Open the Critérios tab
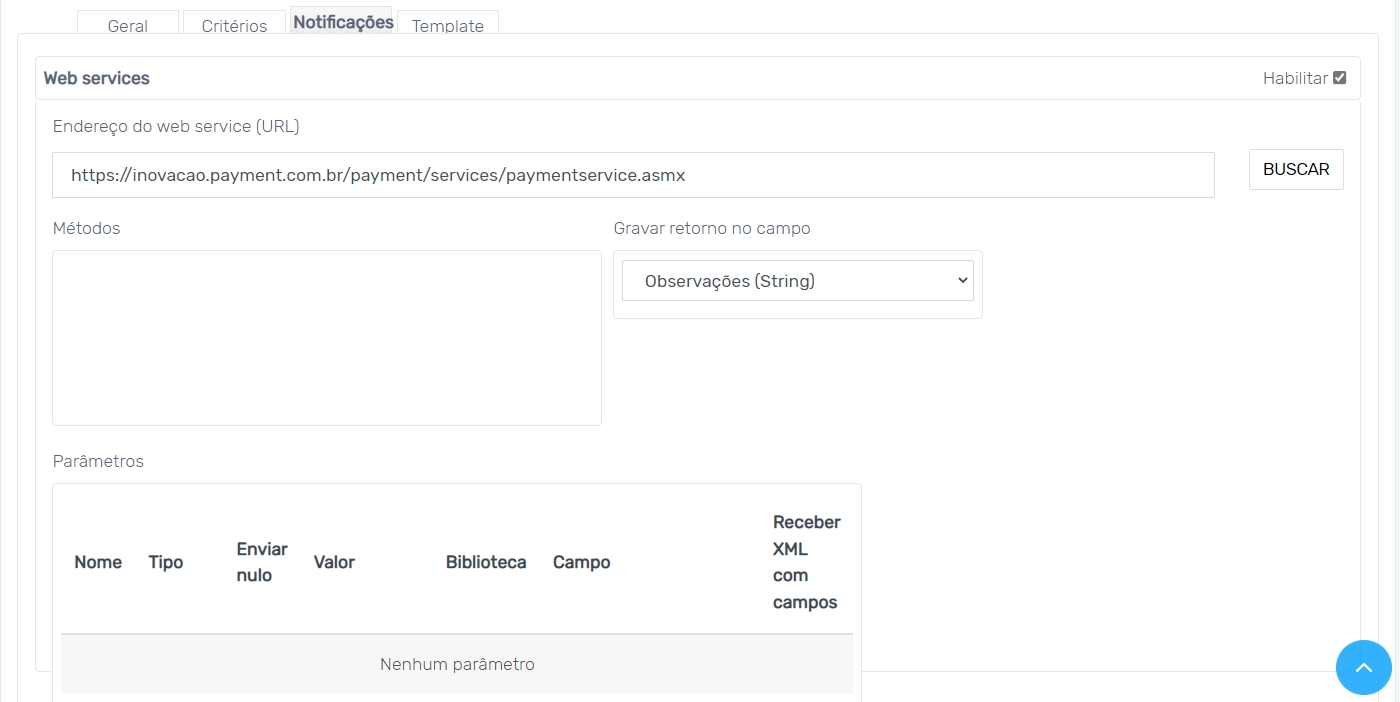Screen dimensions: 1400x702 [x=234, y=26]
